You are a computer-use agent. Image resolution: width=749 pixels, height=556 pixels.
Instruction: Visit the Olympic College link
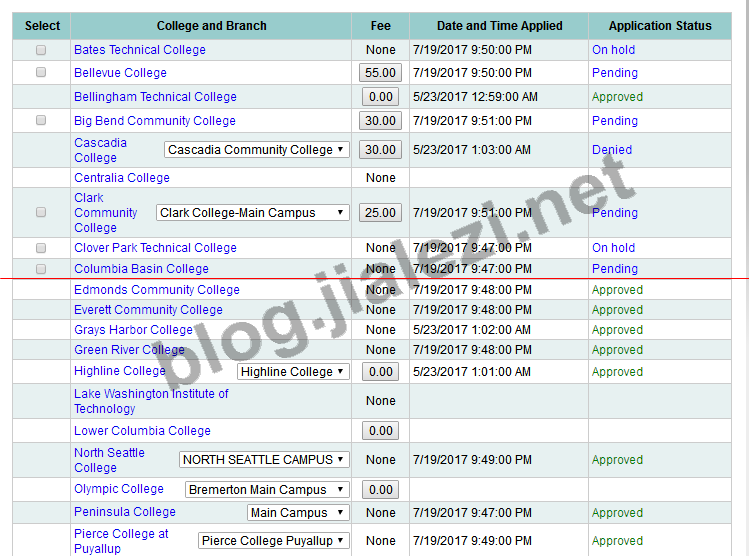point(119,489)
